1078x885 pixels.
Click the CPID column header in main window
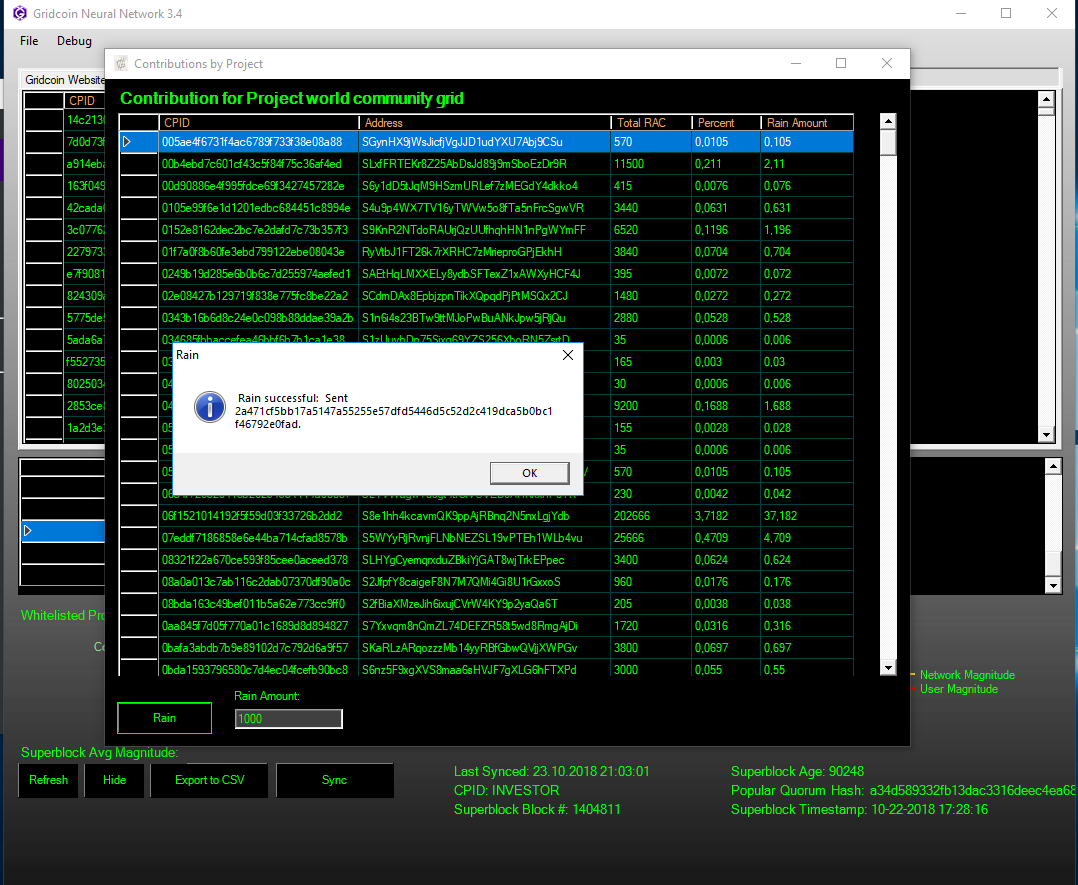[85, 100]
